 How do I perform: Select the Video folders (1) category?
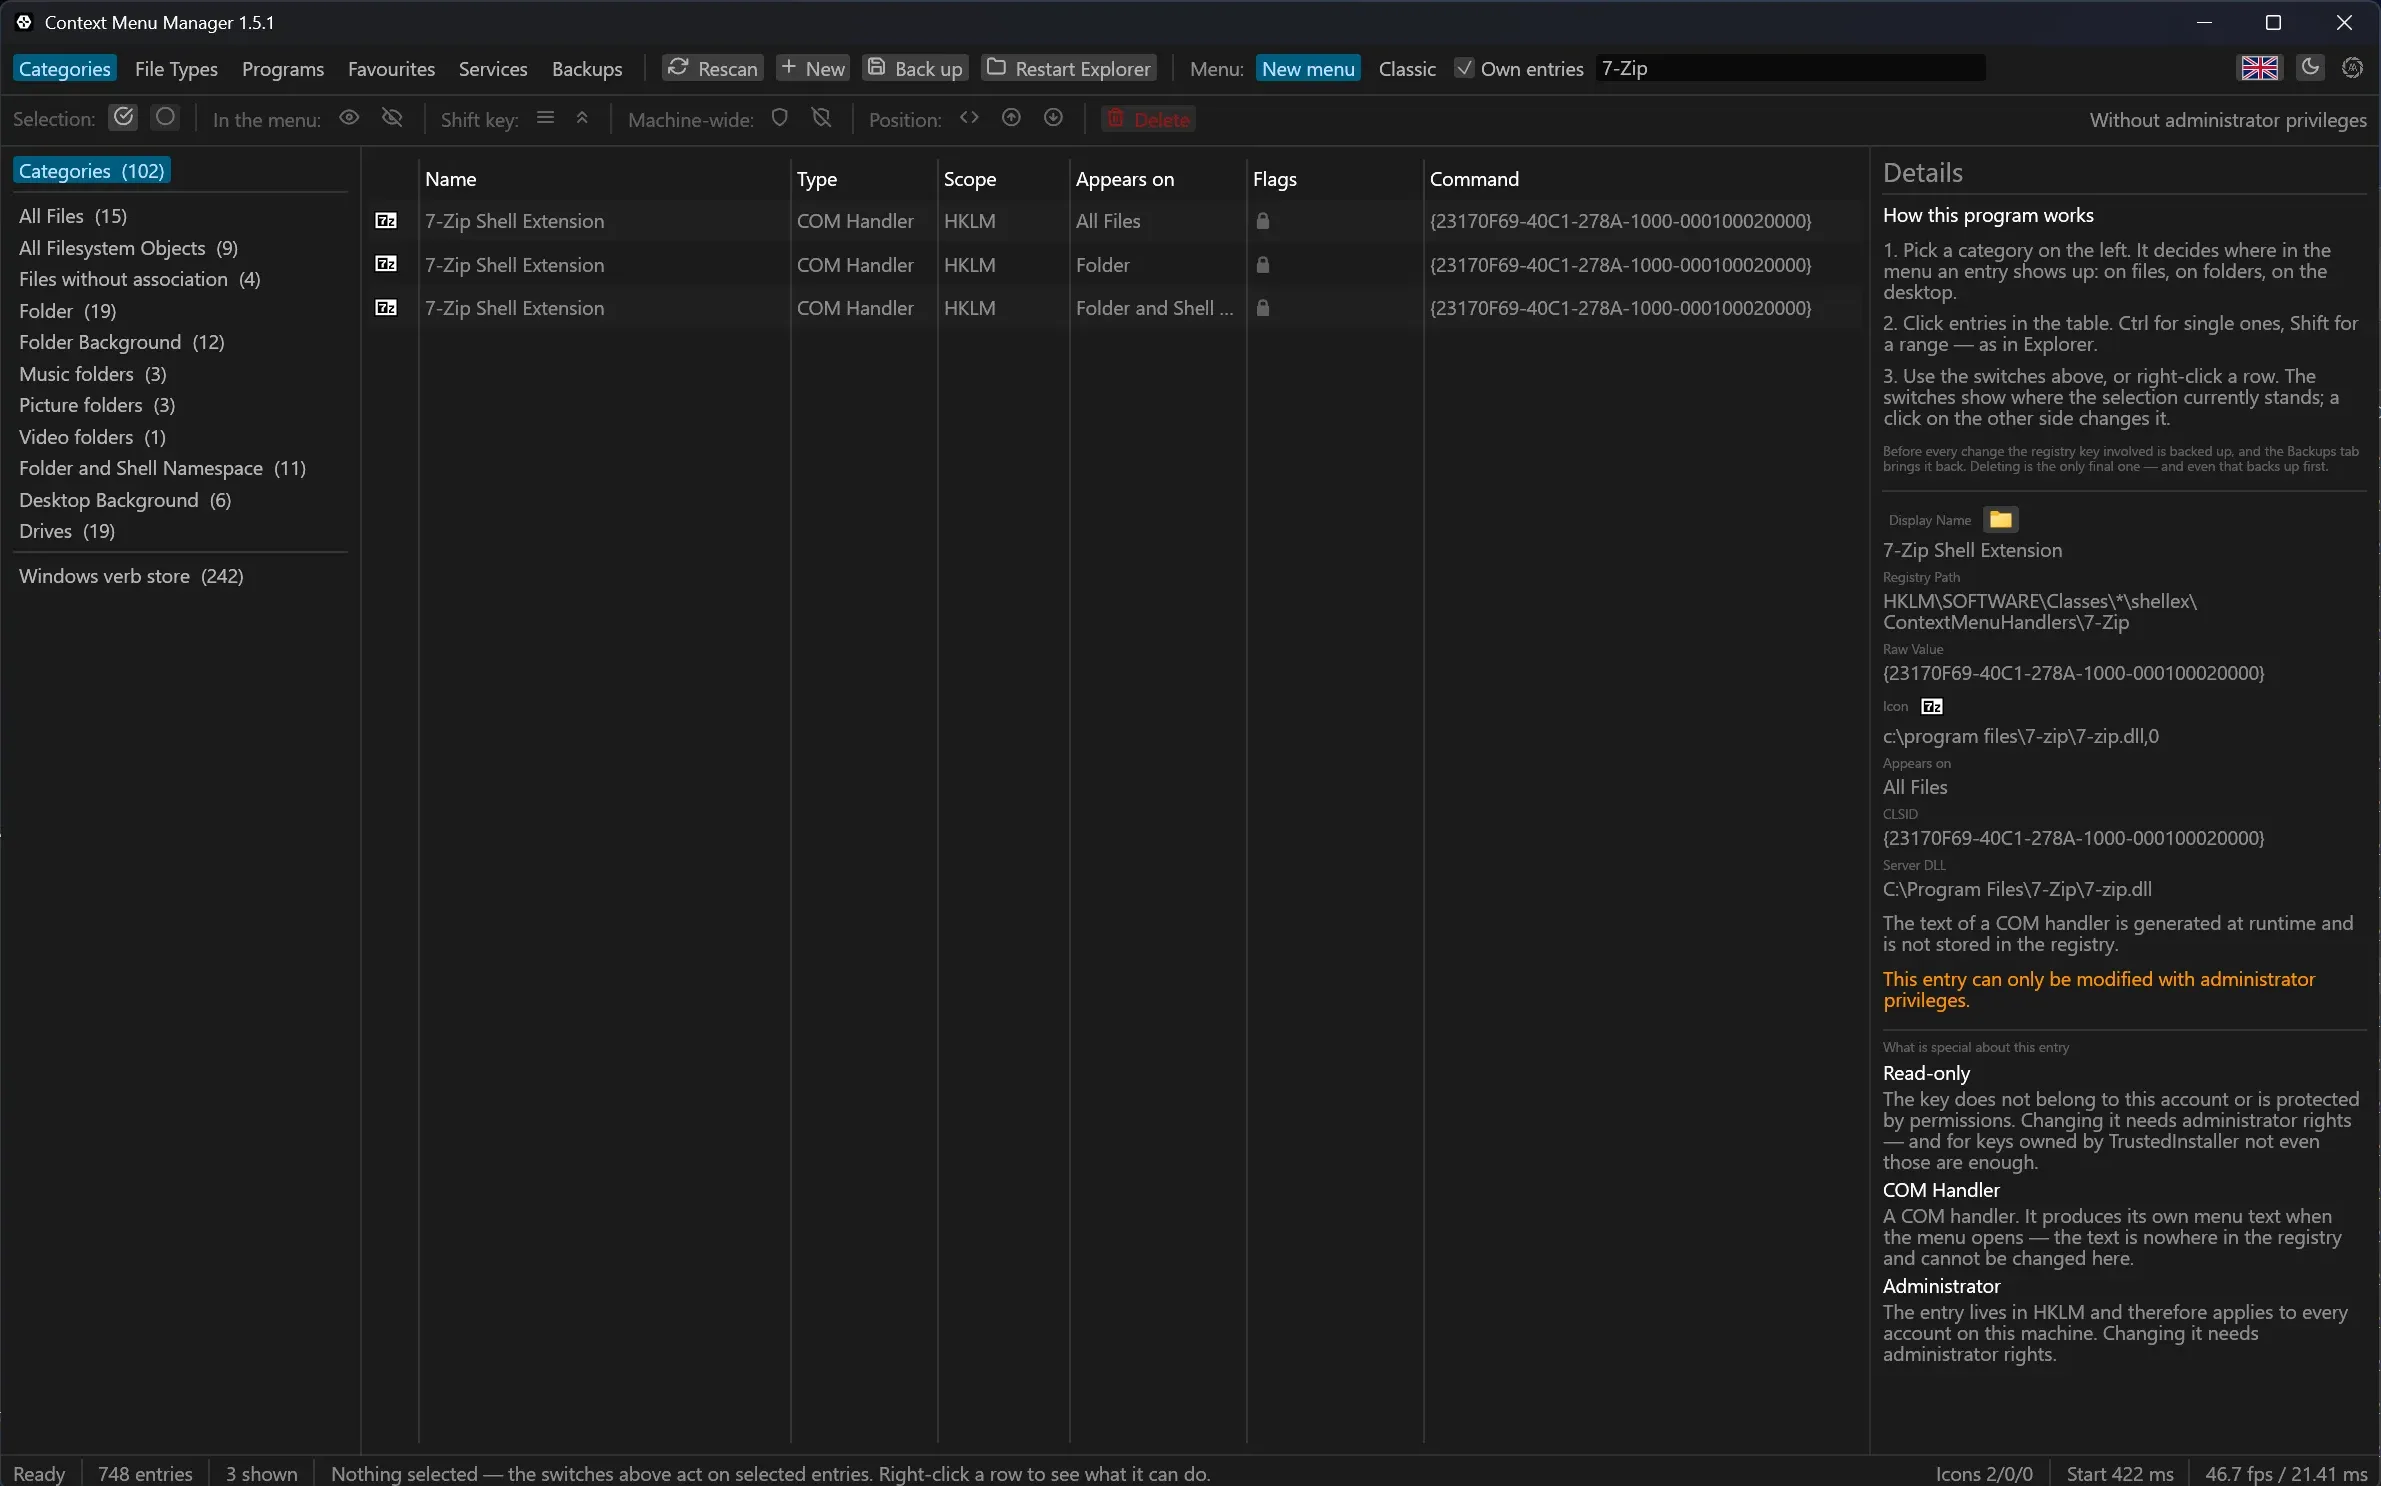[x=92, y=436]
